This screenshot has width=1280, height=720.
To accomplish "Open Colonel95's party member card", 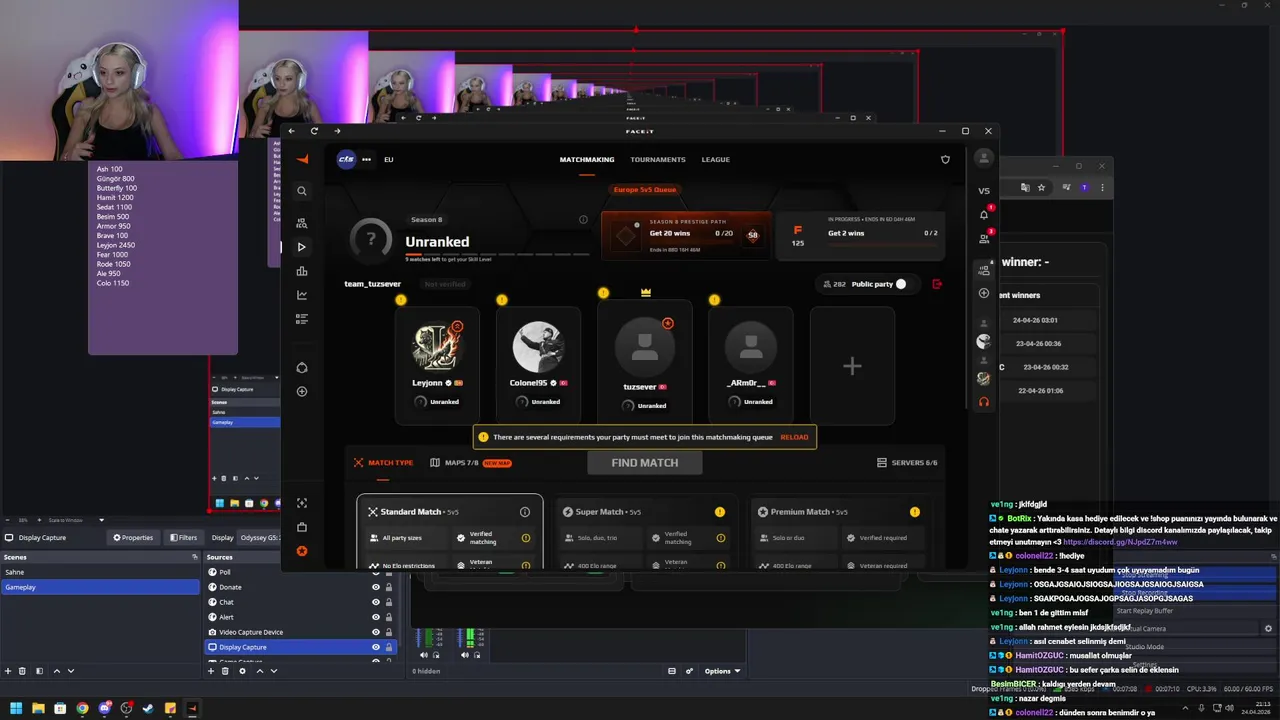I will click(x=538, y=366).
